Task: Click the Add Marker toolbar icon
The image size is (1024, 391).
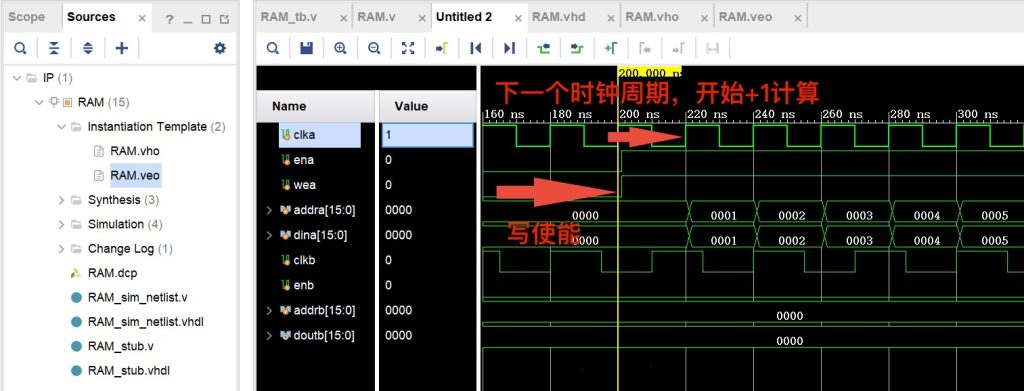Action: [611, 48]
